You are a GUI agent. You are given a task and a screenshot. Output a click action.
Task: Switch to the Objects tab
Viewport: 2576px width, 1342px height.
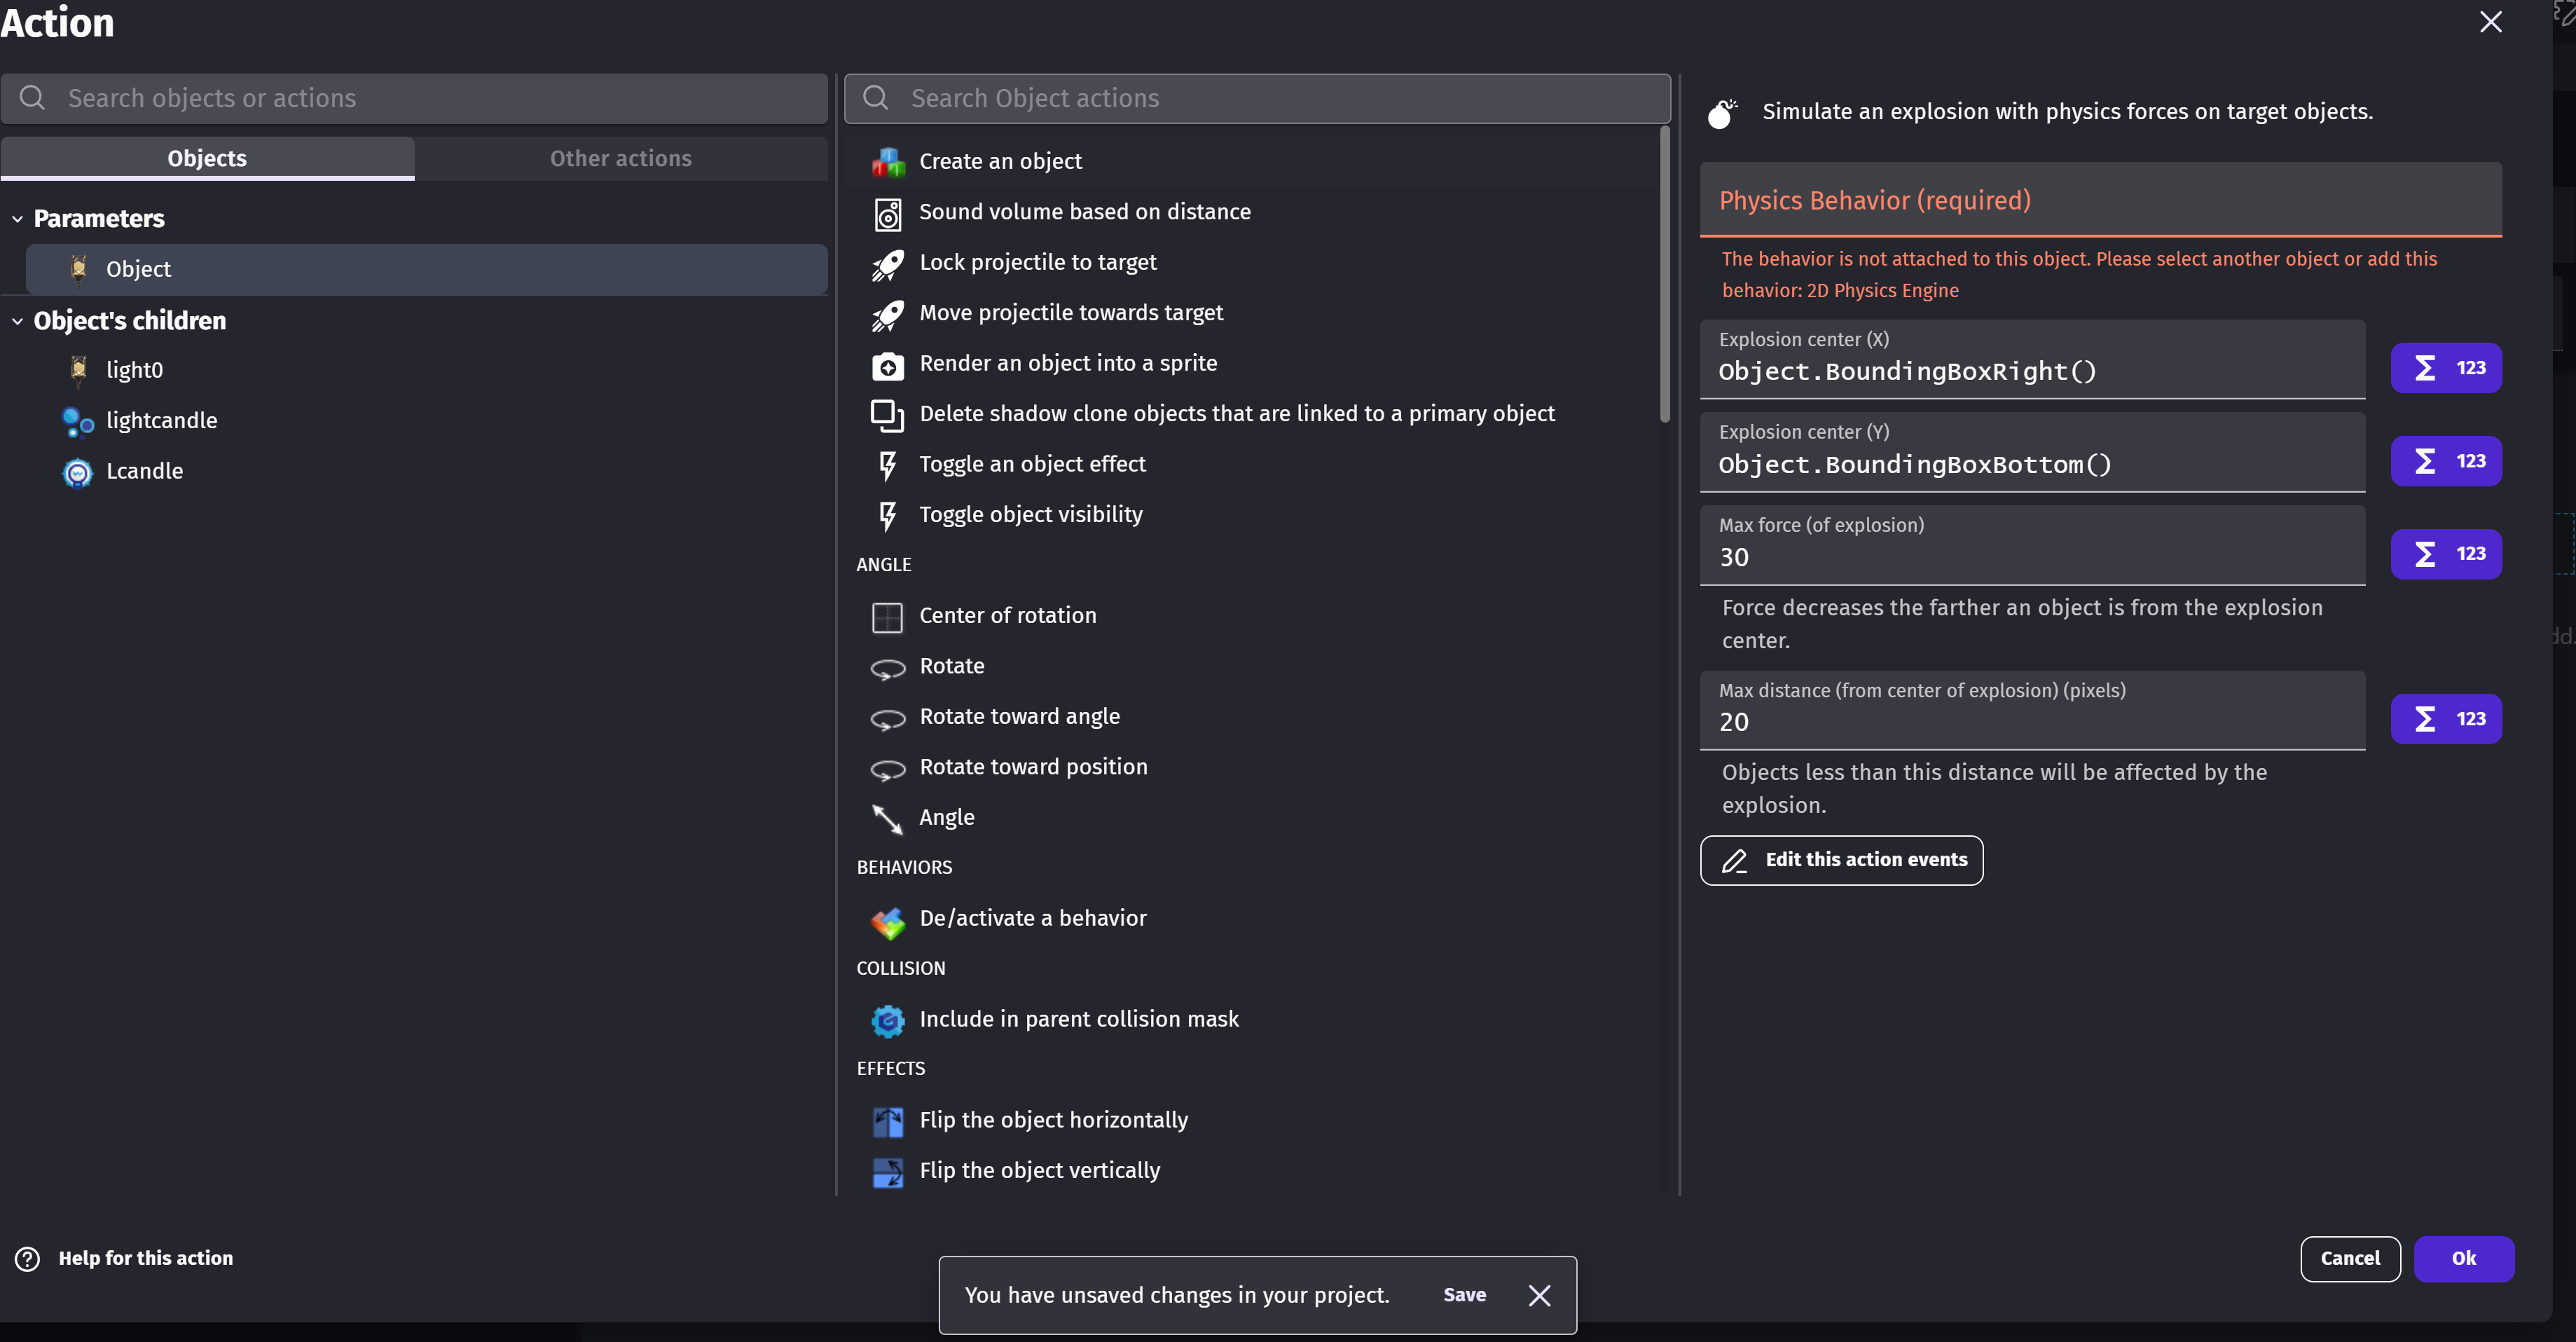[x=207, y=158]
